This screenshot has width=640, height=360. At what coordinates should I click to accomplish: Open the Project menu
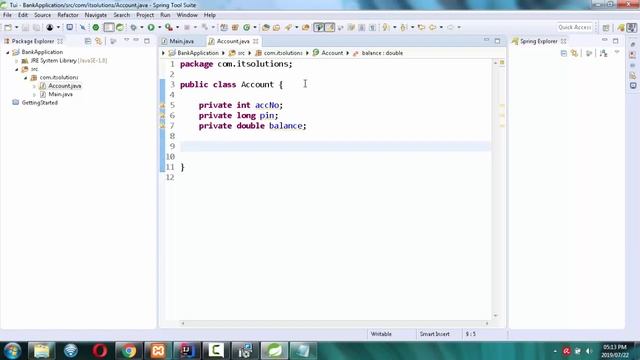pyautogui.click(x=145, y=15)
